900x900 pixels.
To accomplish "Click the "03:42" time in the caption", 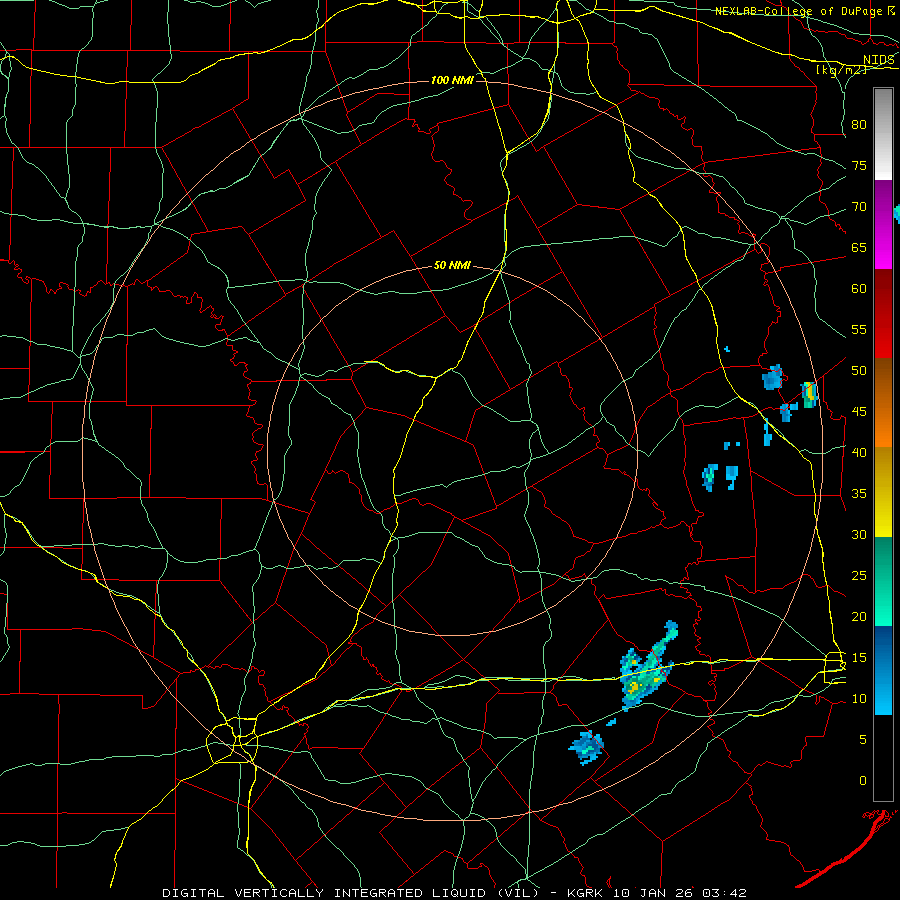I will click(723, 893).
